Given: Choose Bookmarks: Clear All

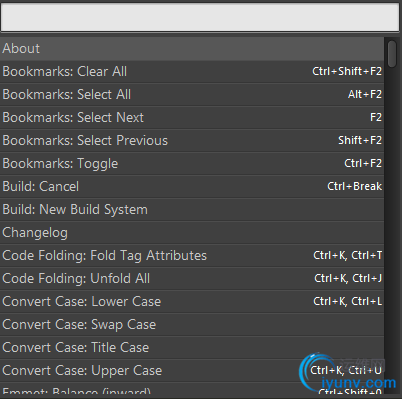Looking at the screenshot, I should click(x=192, y=72).
